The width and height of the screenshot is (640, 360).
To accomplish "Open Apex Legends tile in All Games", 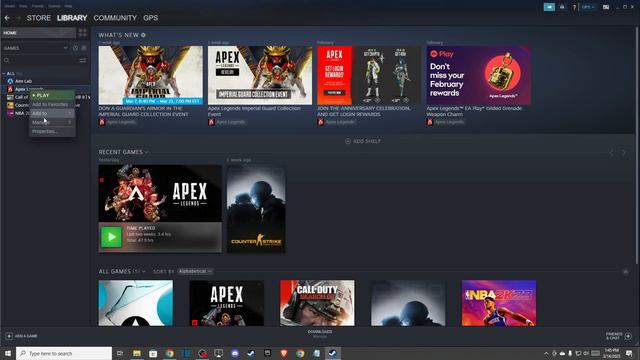I will click(227, 303).
